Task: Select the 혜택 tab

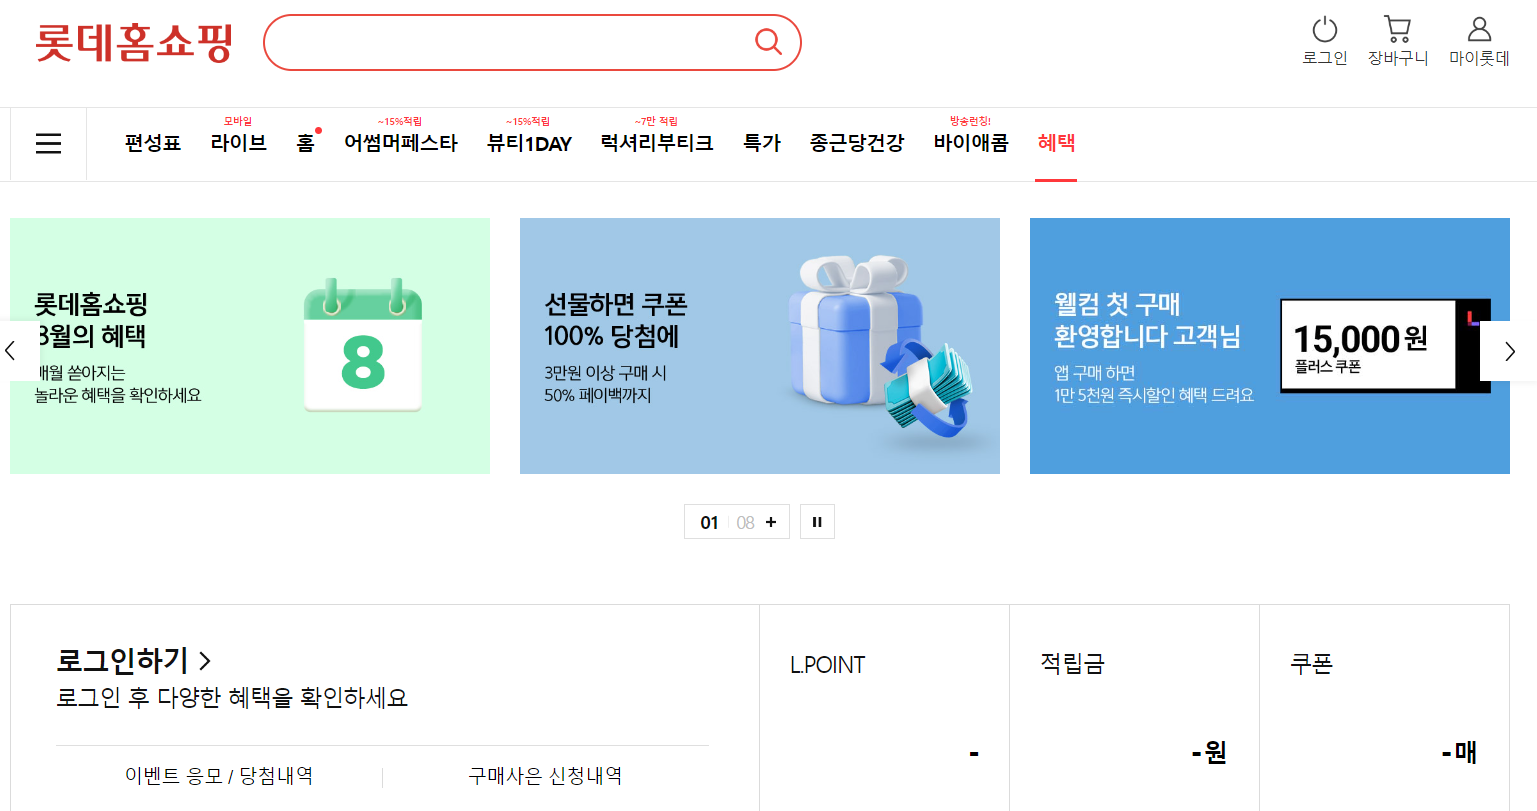Action: tap(1056, 143)
